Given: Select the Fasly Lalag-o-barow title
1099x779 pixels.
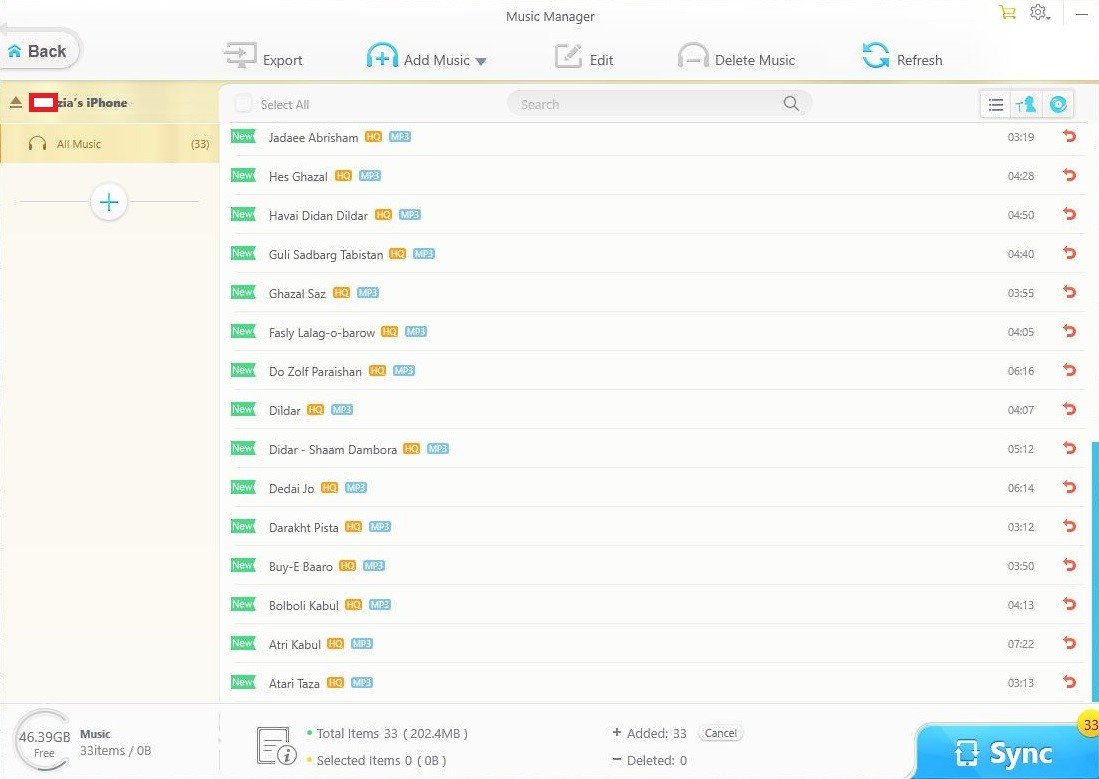Looking at the screenshot, I should tap(322, 332).
